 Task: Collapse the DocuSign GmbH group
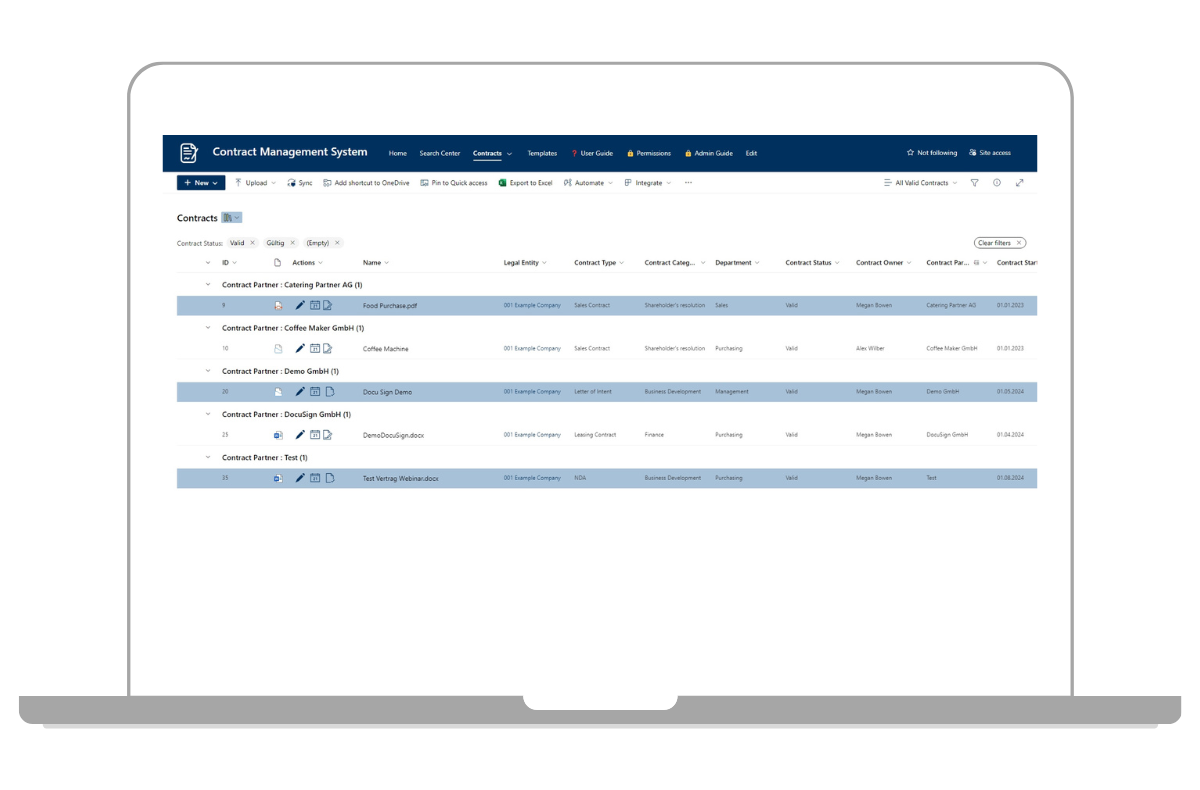tap(208, 414)
